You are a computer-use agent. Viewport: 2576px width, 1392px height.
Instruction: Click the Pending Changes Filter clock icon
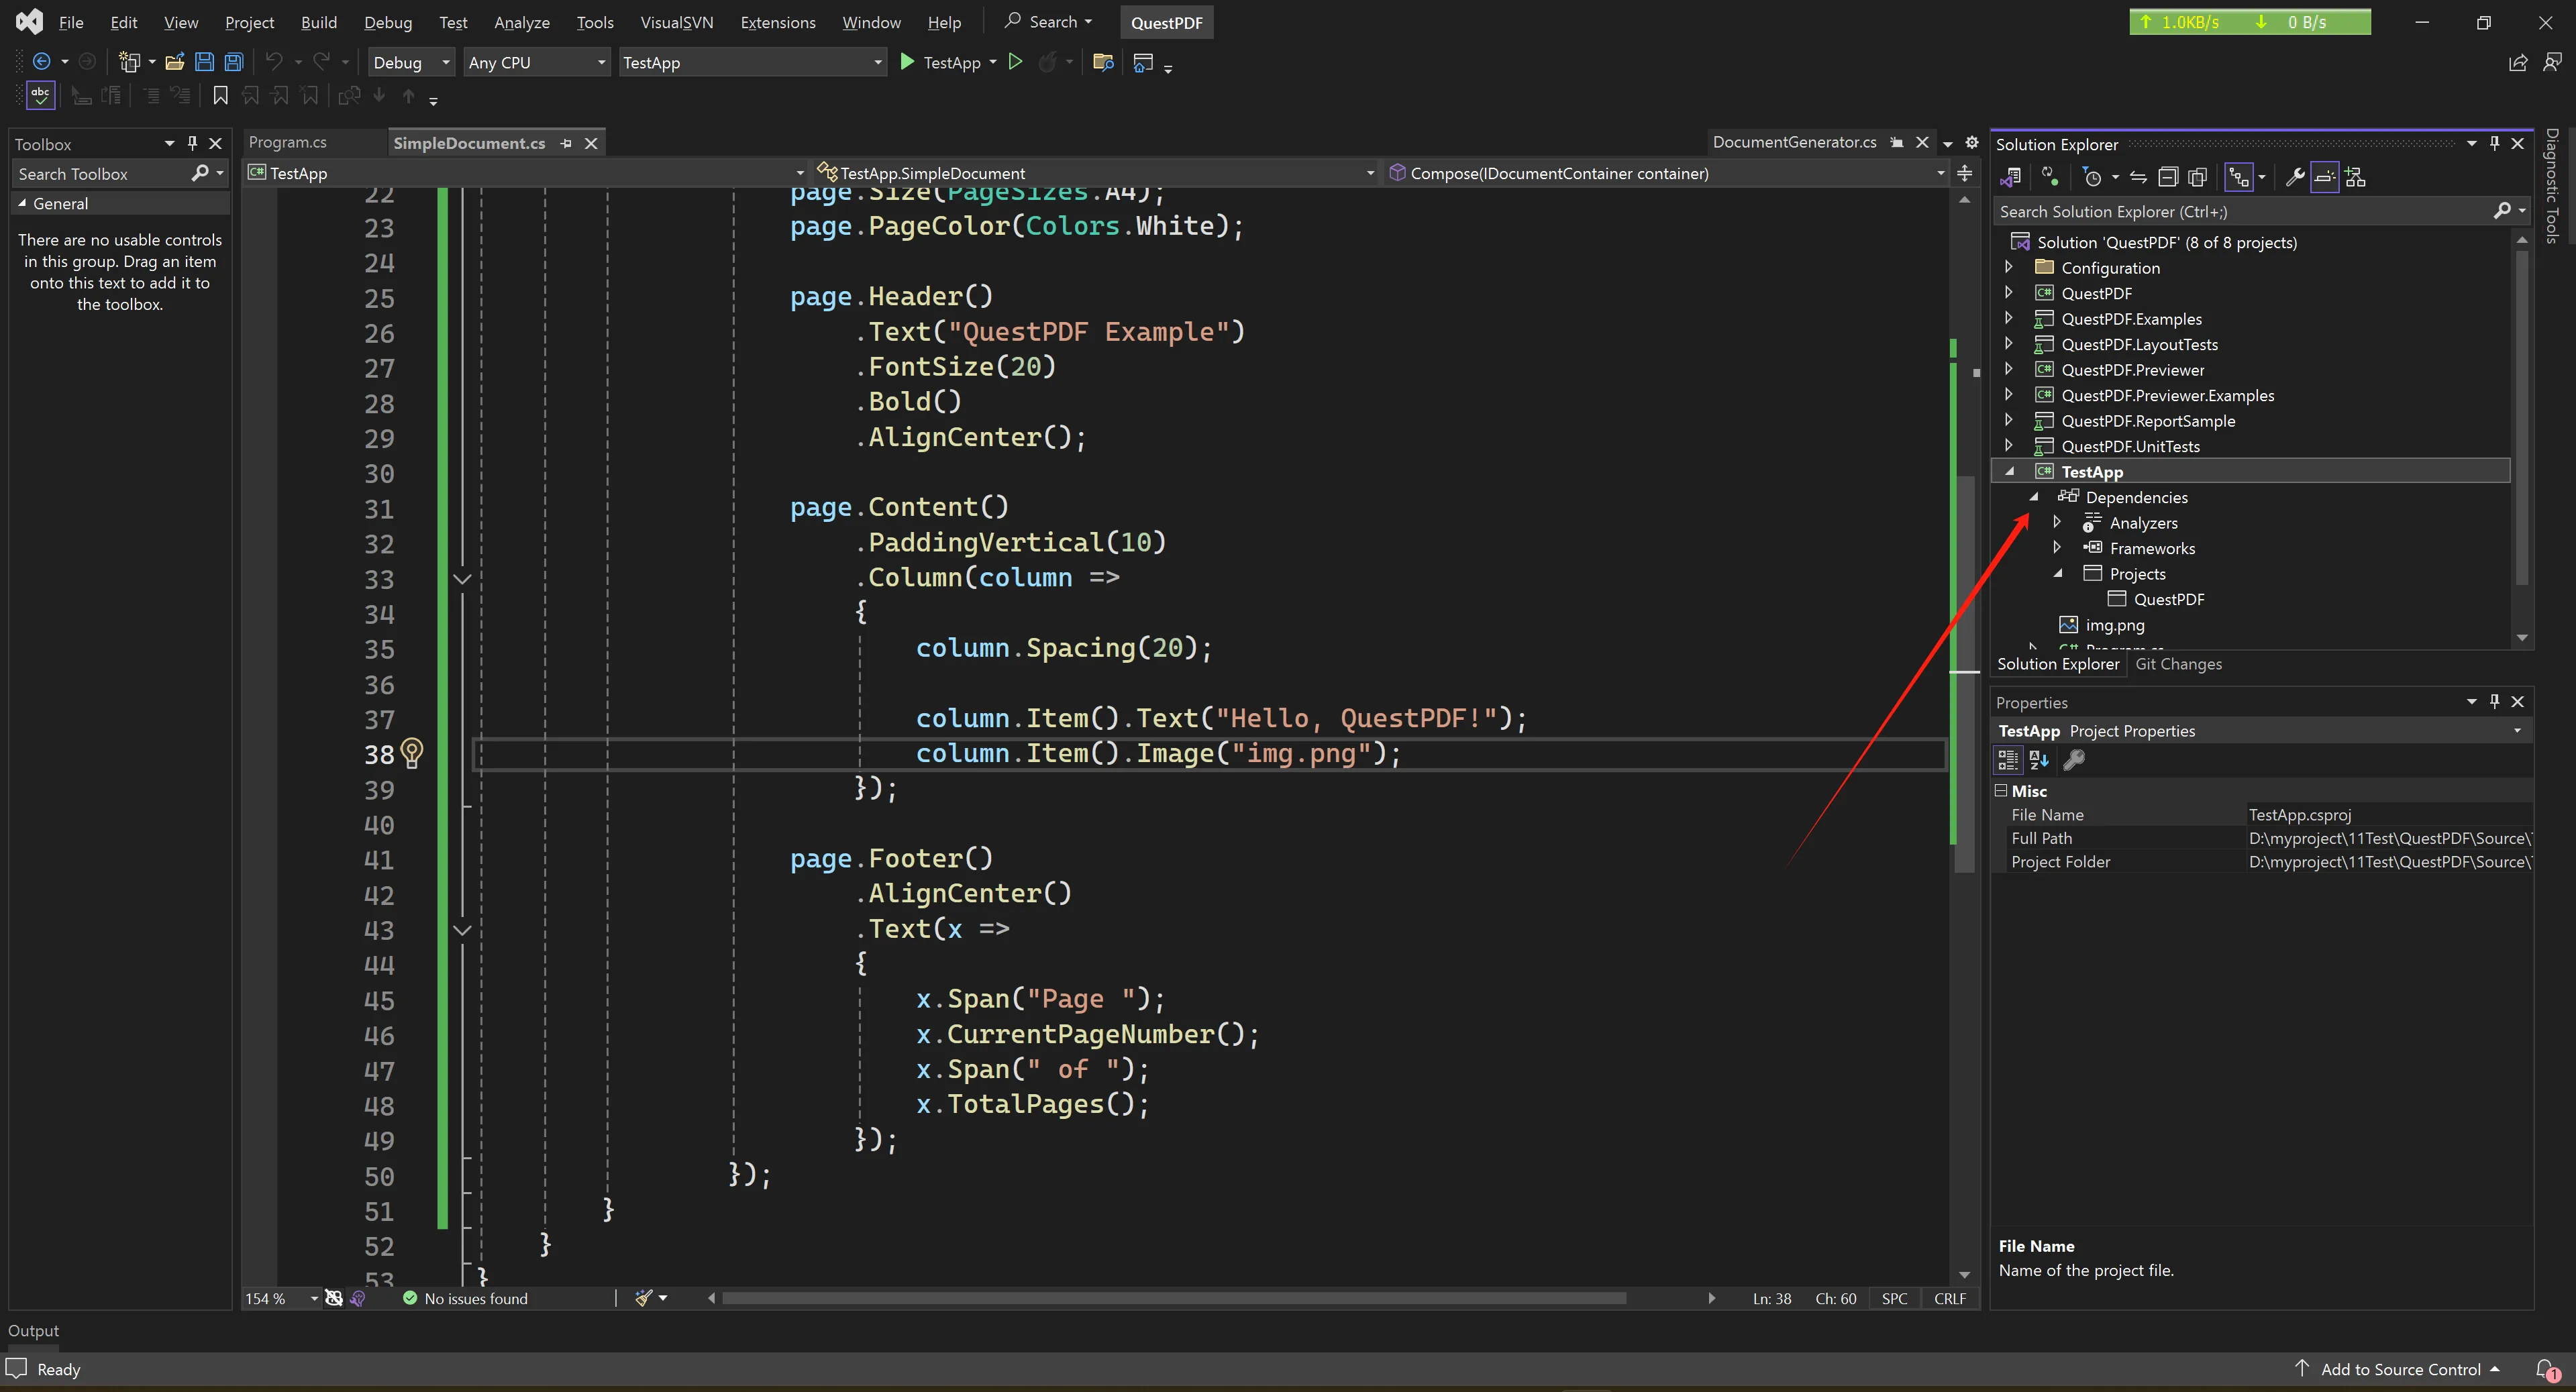point(2092,178)
